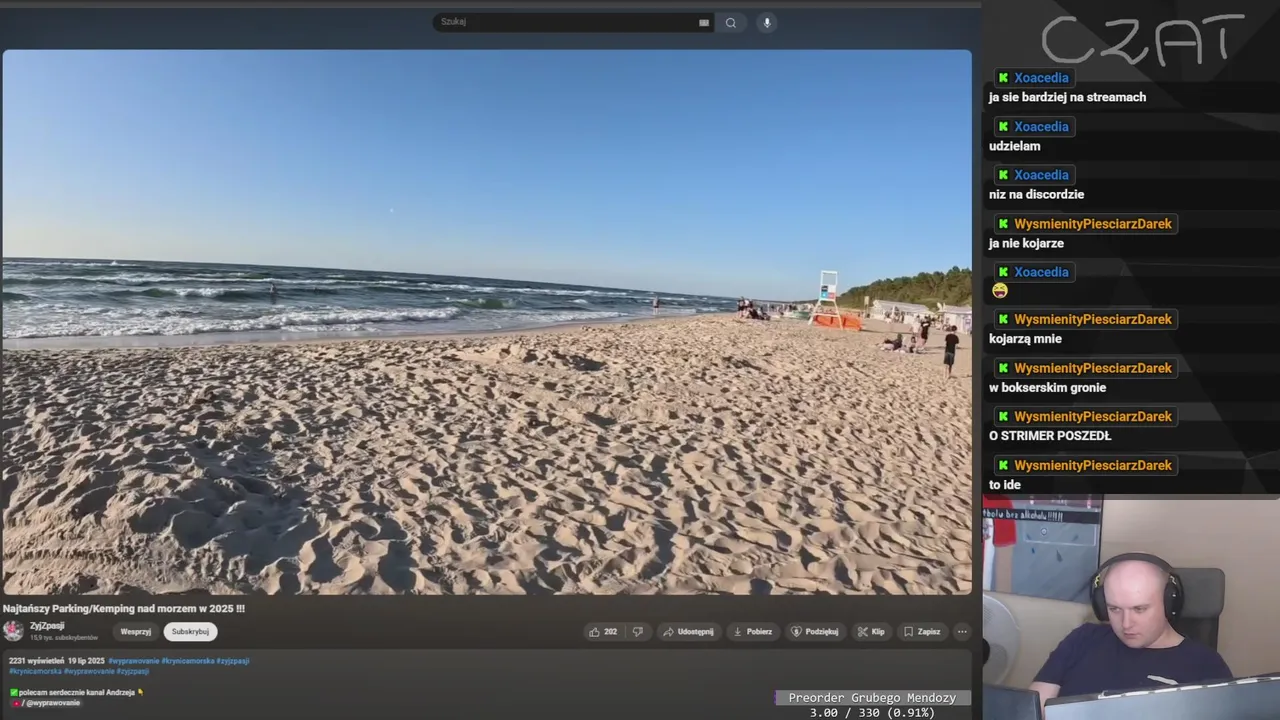Click the video title text

point(124,608)
